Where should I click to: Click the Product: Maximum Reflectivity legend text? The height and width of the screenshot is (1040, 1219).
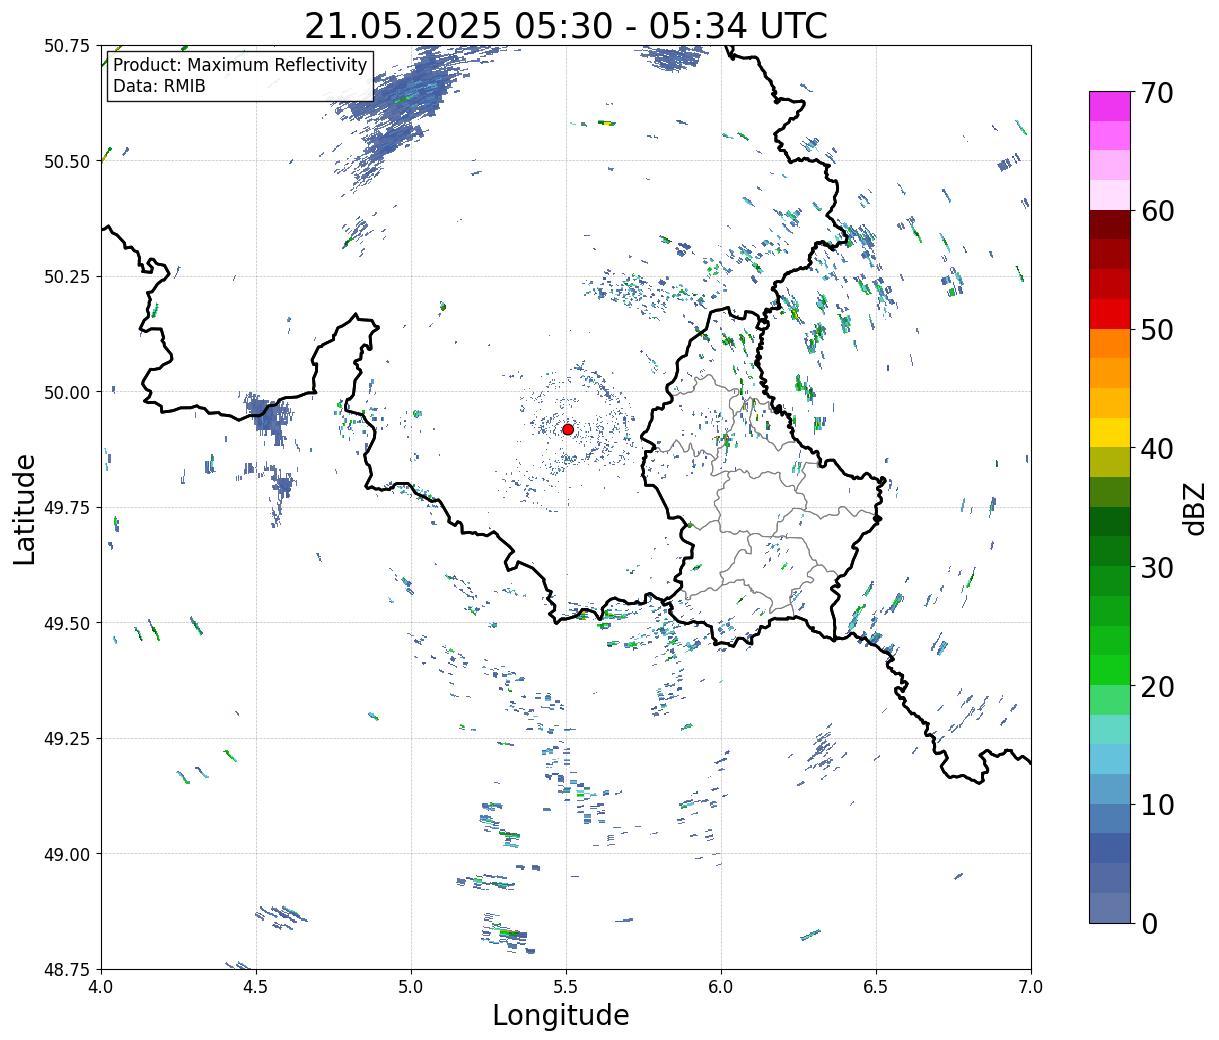(240, 66)
